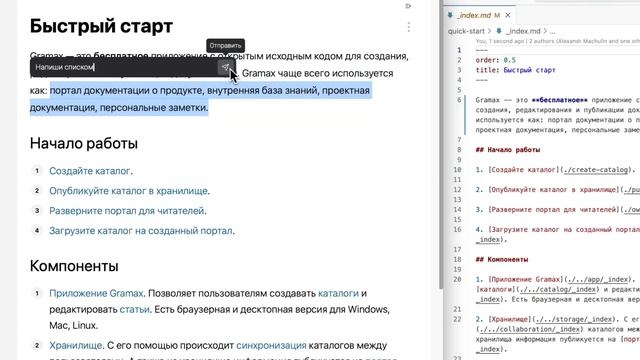Click the markdown icon in the breadcrumb before _index.md
Viewport: 640px width, 360px height.
[499, 31]
